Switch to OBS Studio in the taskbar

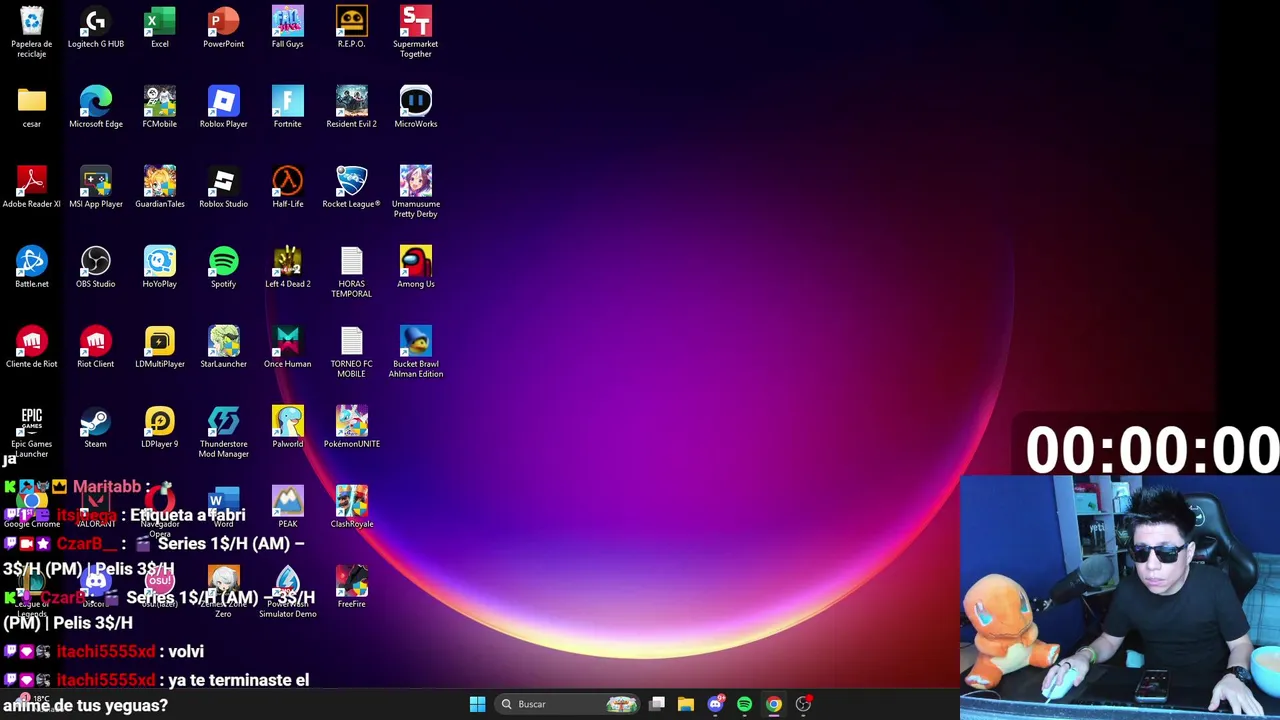803,704
